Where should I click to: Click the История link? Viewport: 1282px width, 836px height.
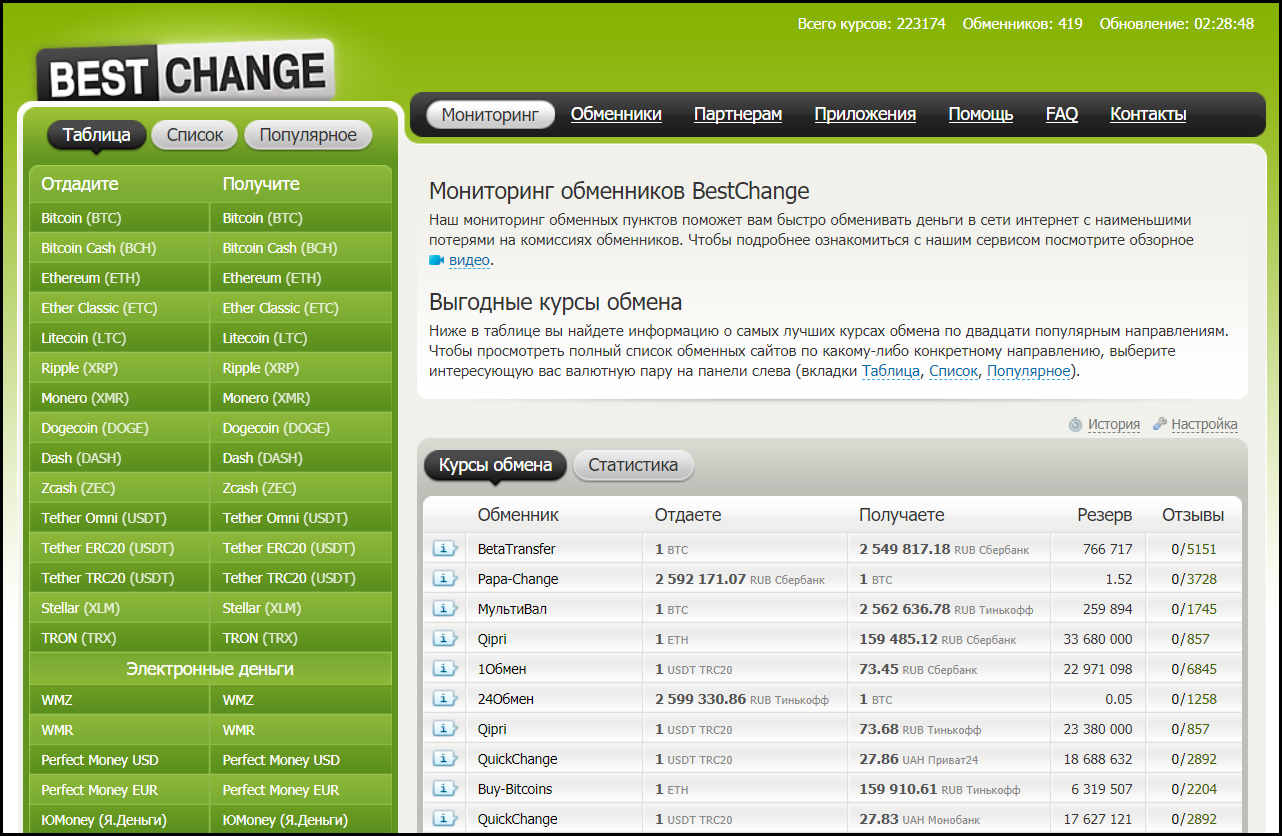[1114, 424]
